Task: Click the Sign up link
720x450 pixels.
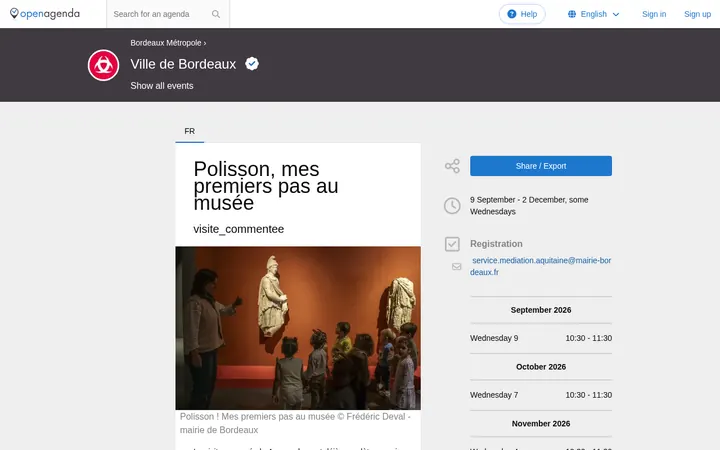Action: tap(697, 14)
